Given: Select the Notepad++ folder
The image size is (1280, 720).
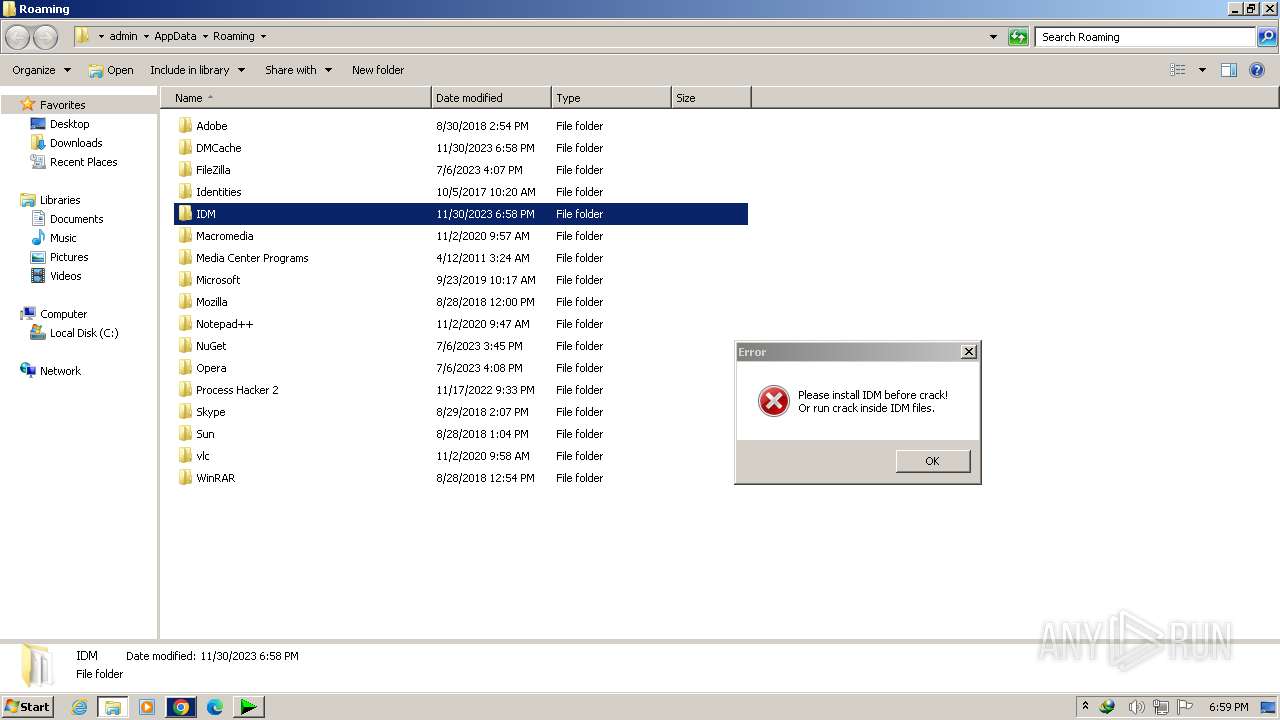Looking at the screenshot, I should point(460,324).
